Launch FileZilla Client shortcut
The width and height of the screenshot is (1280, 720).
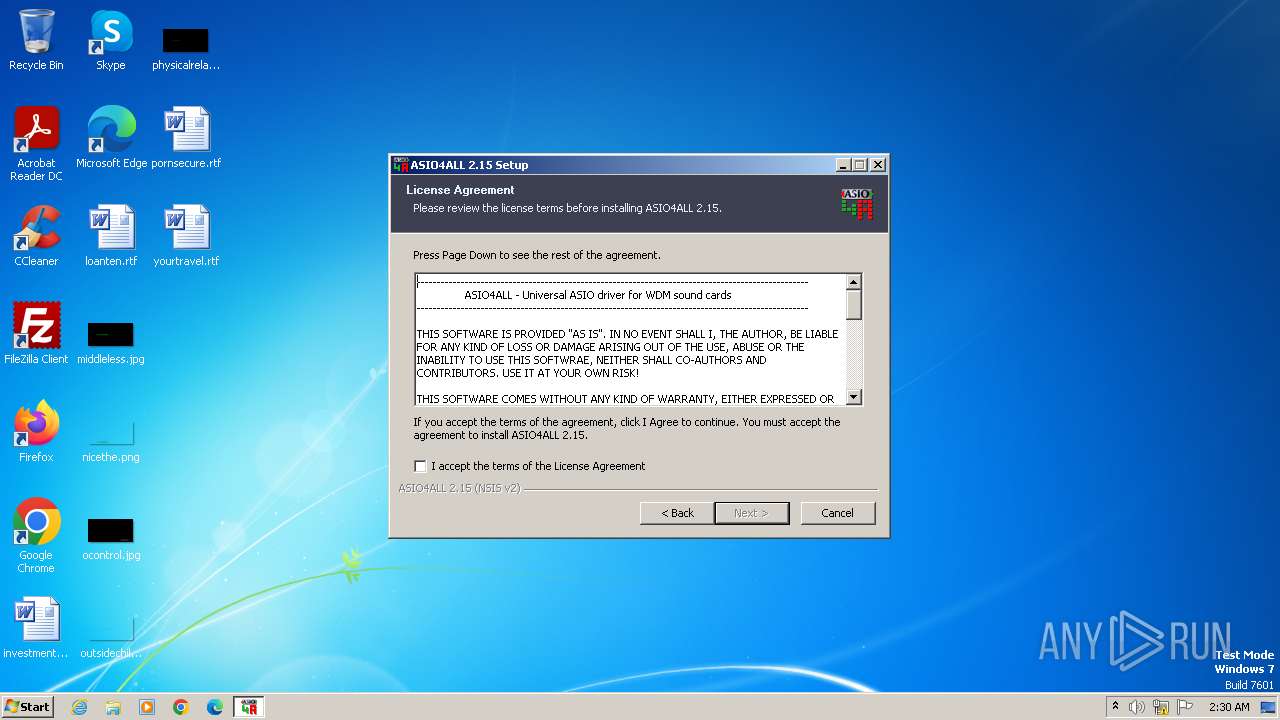point(36,334)
